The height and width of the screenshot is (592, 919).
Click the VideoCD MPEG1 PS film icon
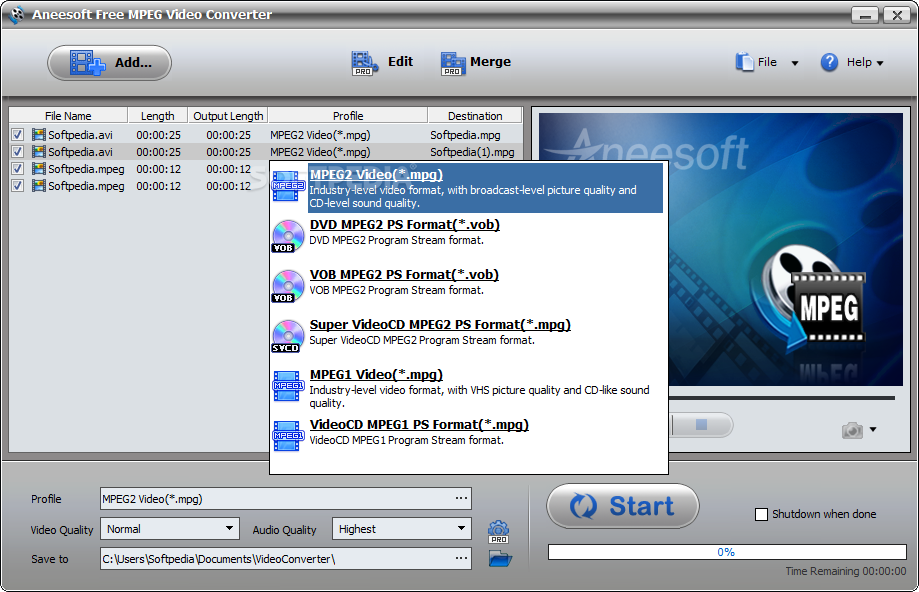click(x=288, y=436)
